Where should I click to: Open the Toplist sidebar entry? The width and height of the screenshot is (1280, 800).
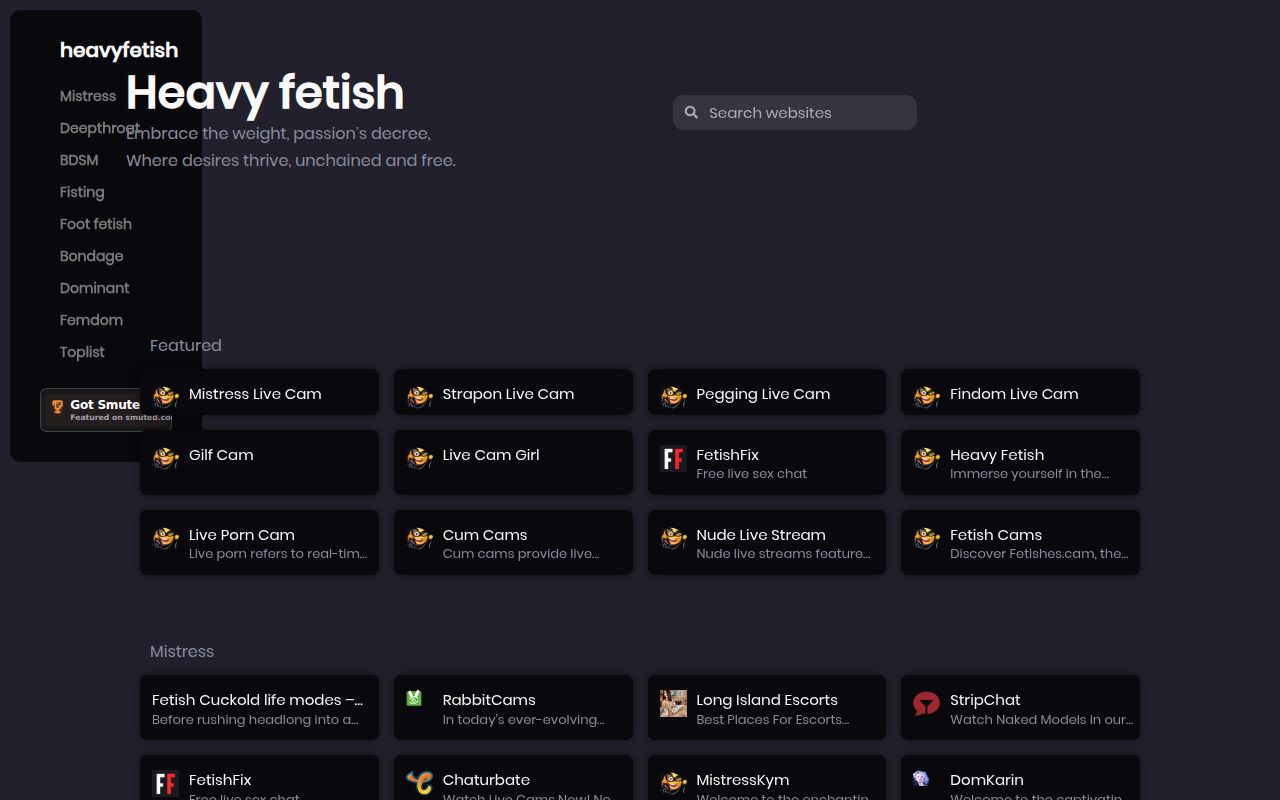[82, 352]
